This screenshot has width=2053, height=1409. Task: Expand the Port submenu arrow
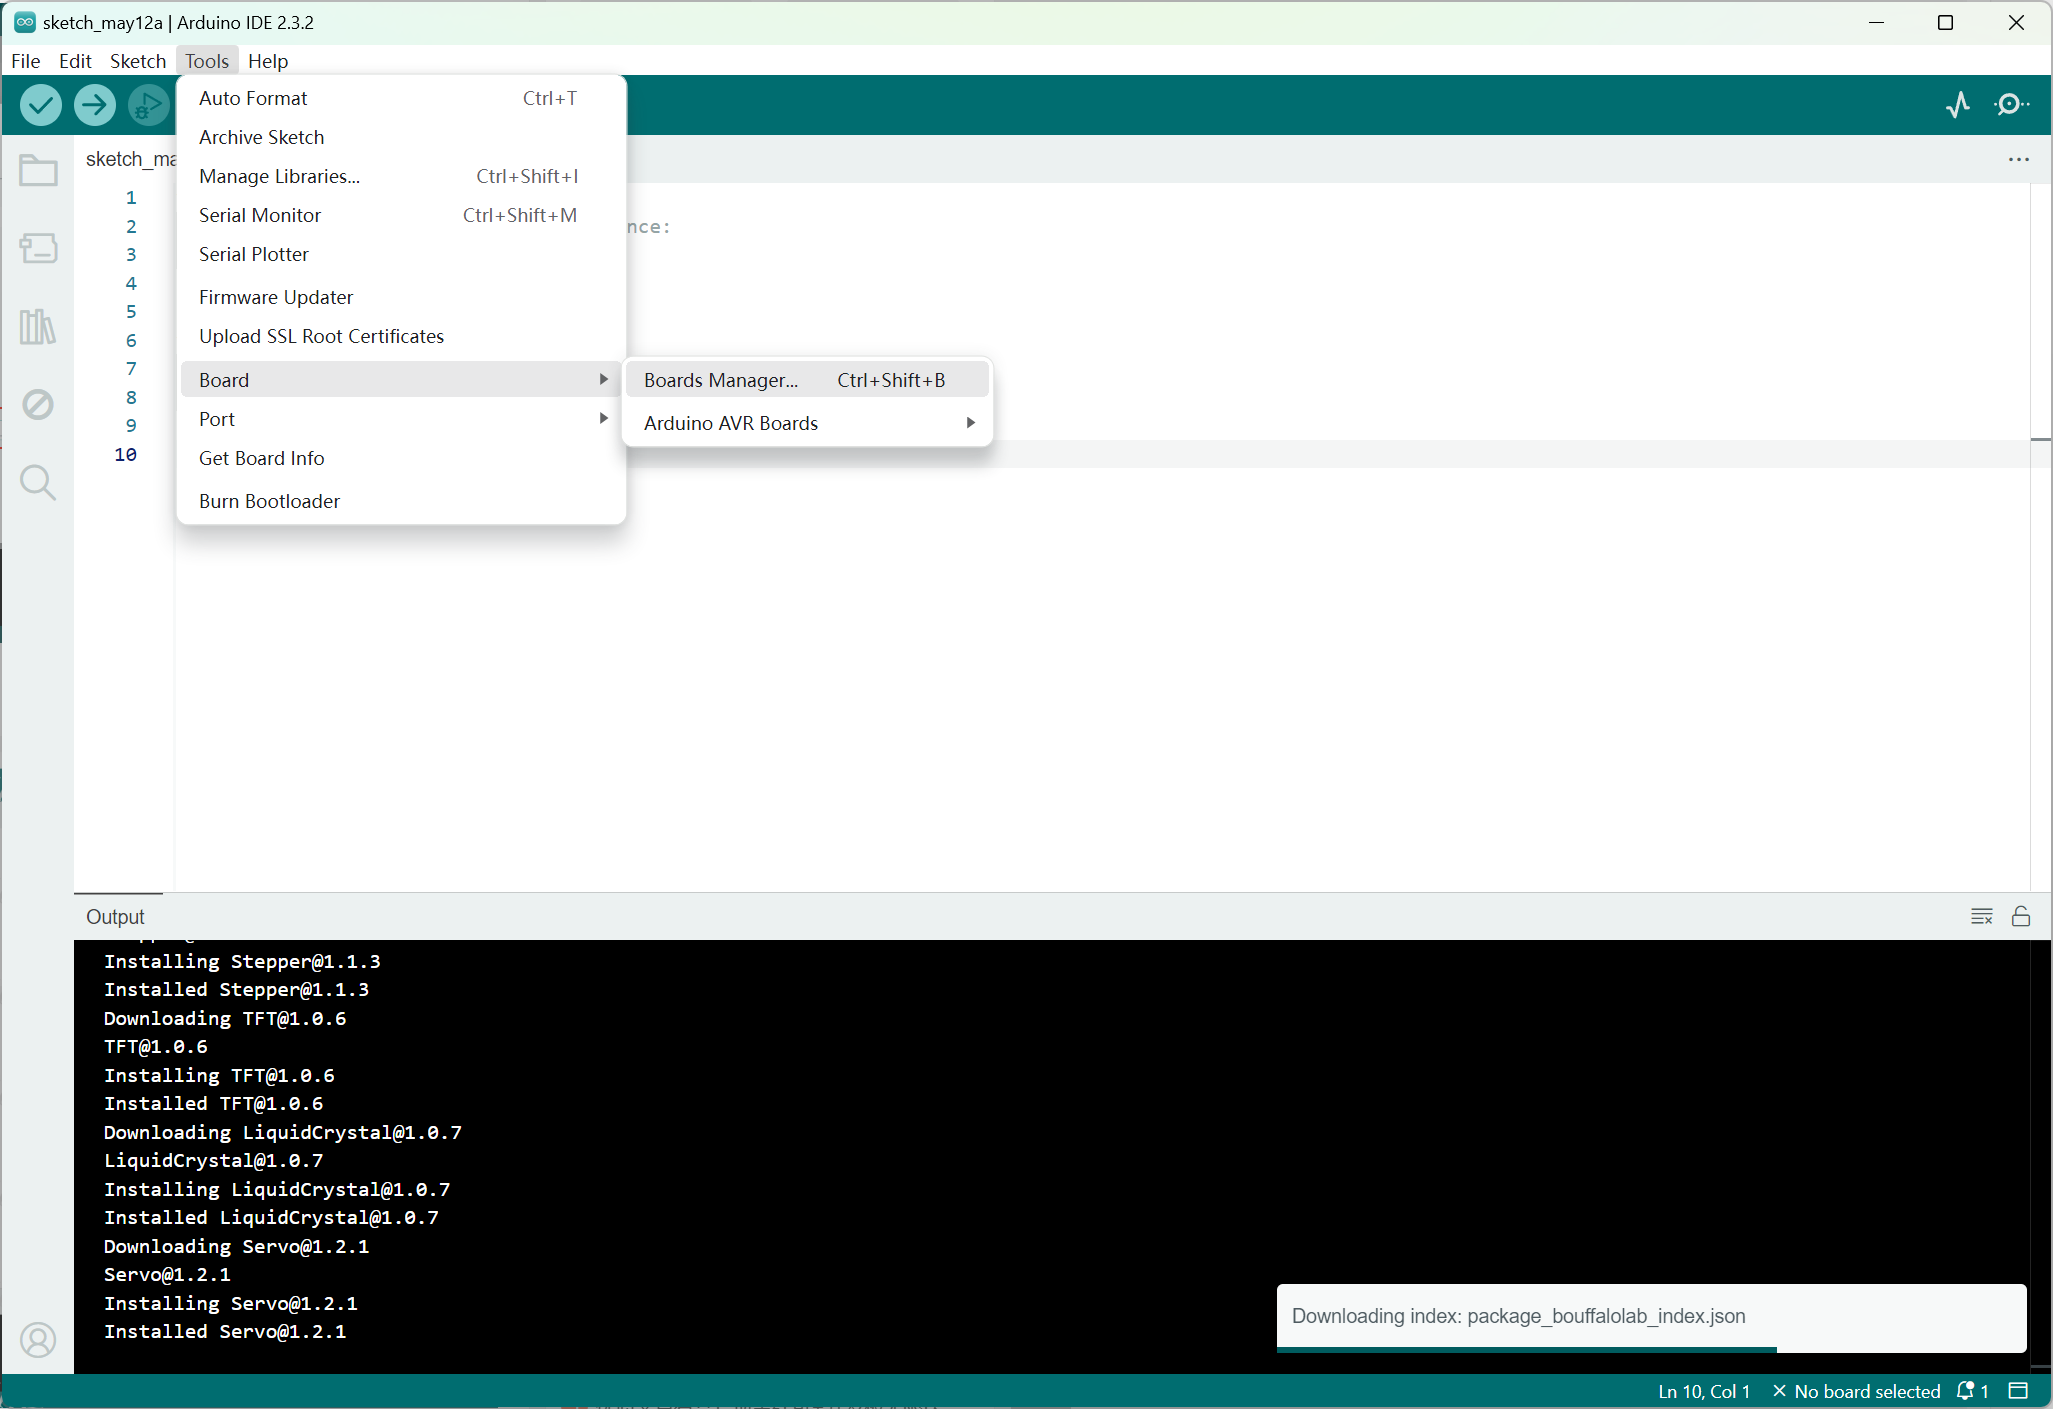coord(605,418)
